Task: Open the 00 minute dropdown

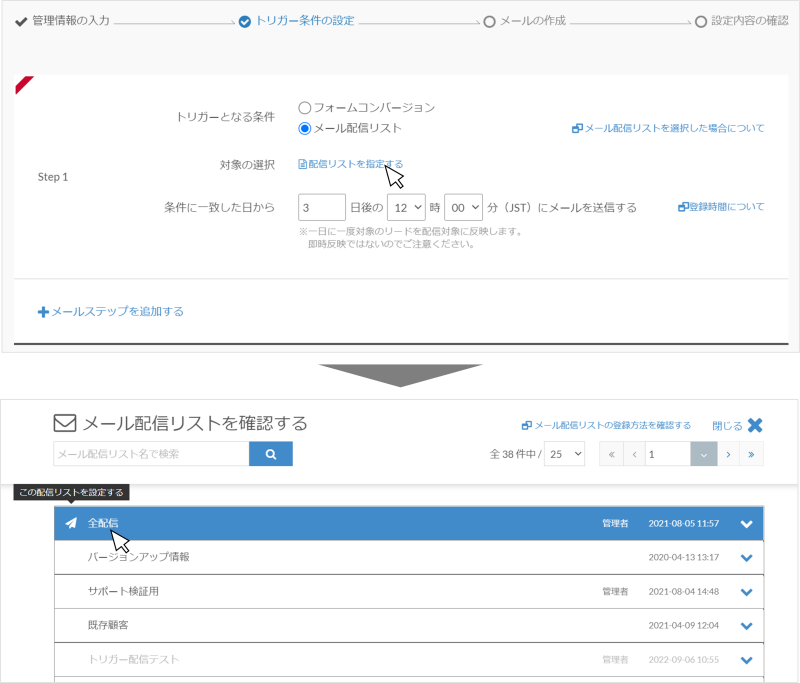Action: click(x=463, y=207)
